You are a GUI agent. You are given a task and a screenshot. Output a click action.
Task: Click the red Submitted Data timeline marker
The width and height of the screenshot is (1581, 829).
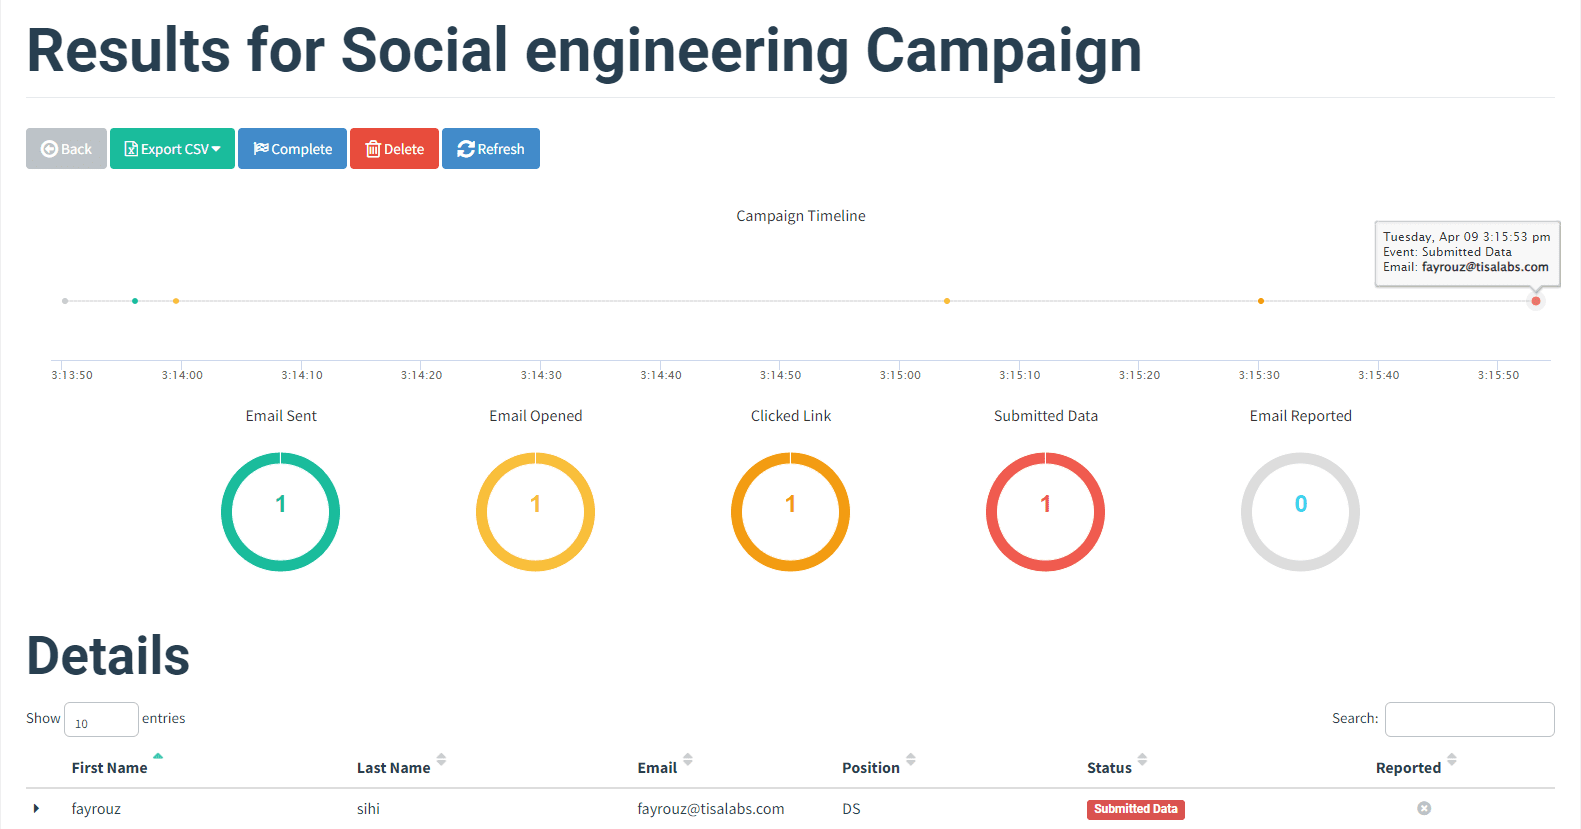click(x=1536, y=300)
